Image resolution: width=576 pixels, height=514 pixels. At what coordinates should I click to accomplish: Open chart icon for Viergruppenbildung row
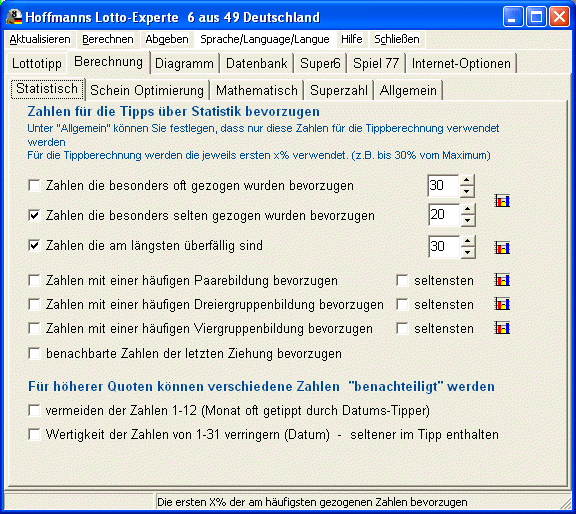pyautogui.click(x=502, y=328)
